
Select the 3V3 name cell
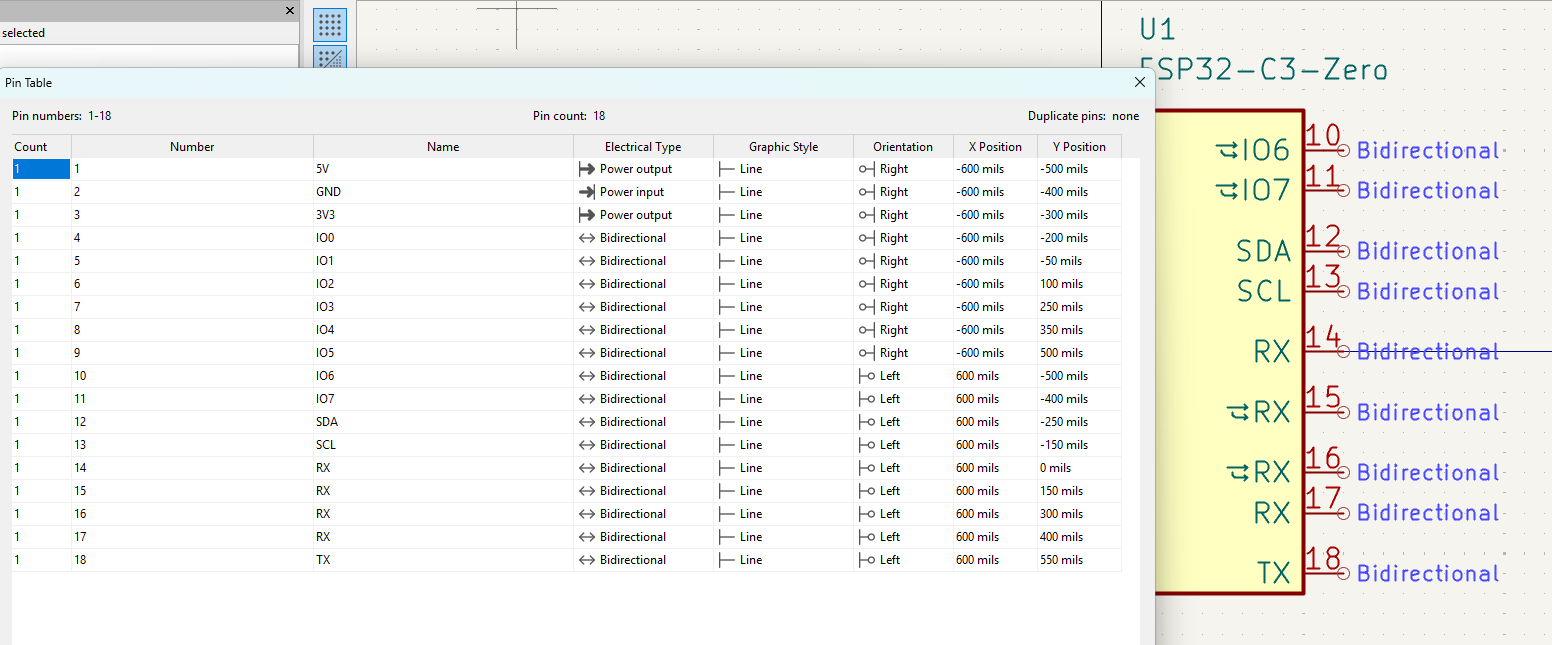[x=443, y=215]
